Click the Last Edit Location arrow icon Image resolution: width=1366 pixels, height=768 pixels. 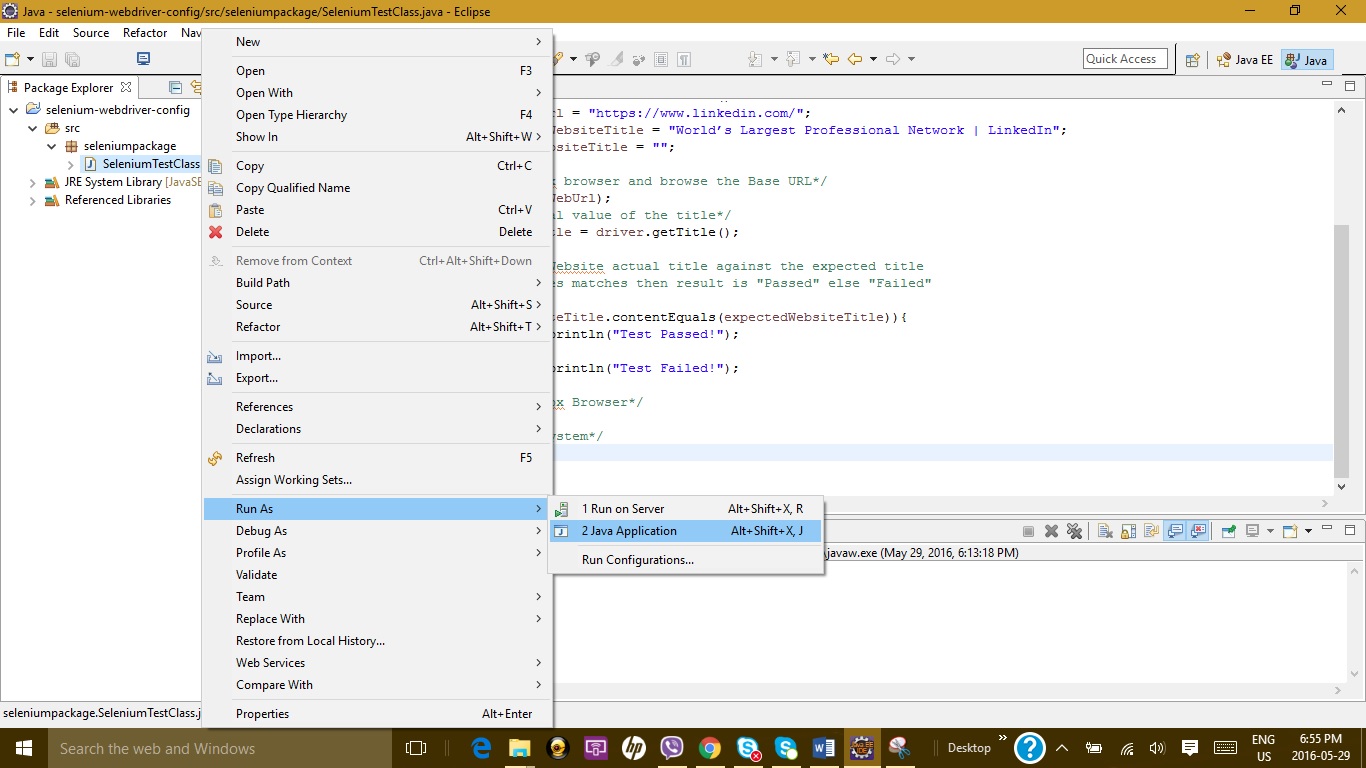point(830,59)
